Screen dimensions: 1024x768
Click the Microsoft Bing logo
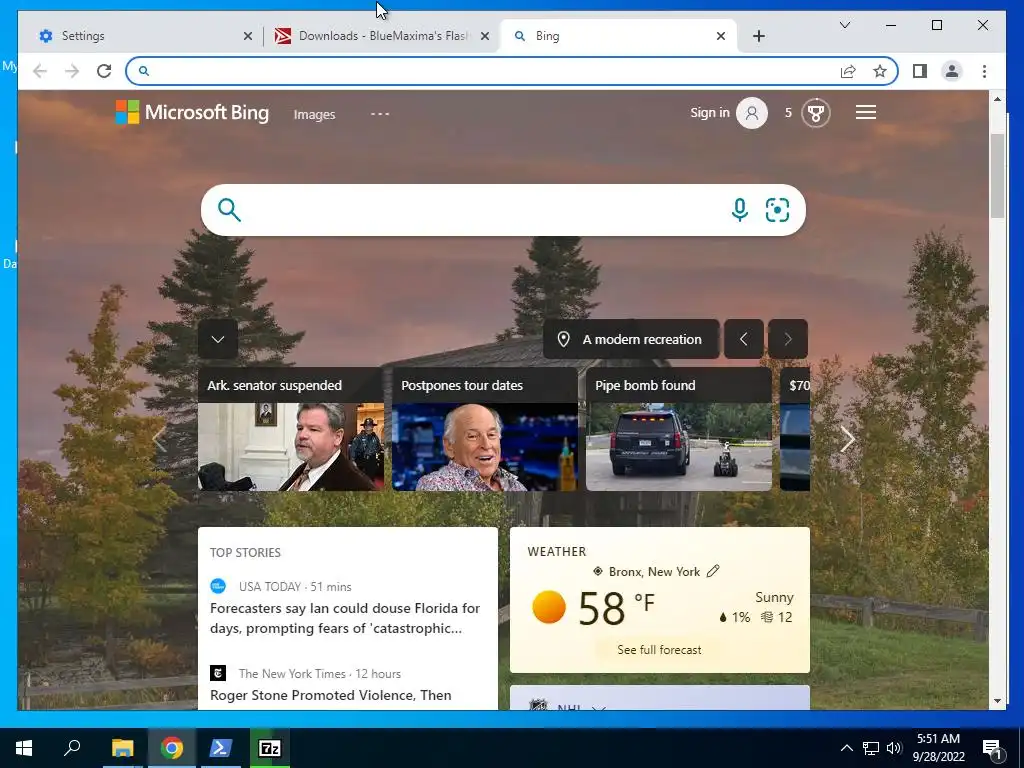tap(192, 112)
